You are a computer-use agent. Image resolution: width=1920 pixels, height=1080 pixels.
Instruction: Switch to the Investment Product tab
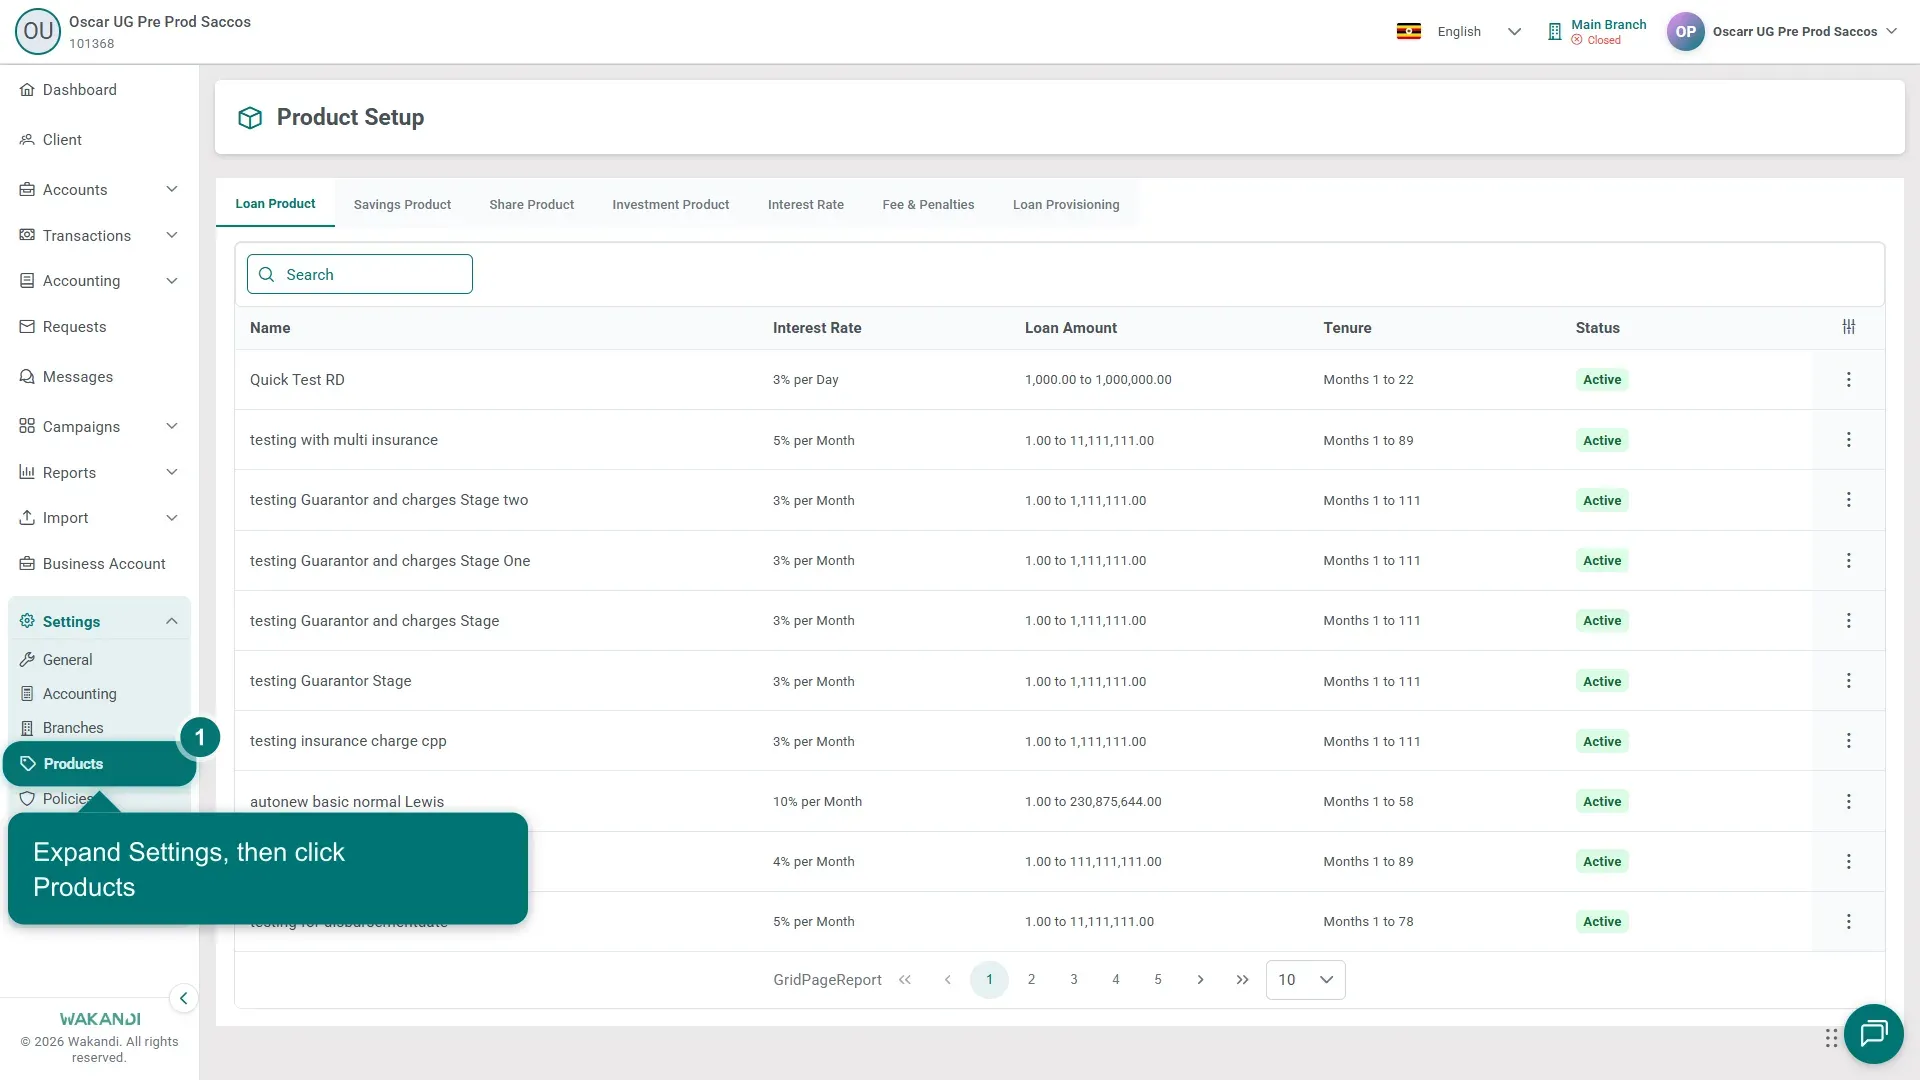tap(671, 205)
